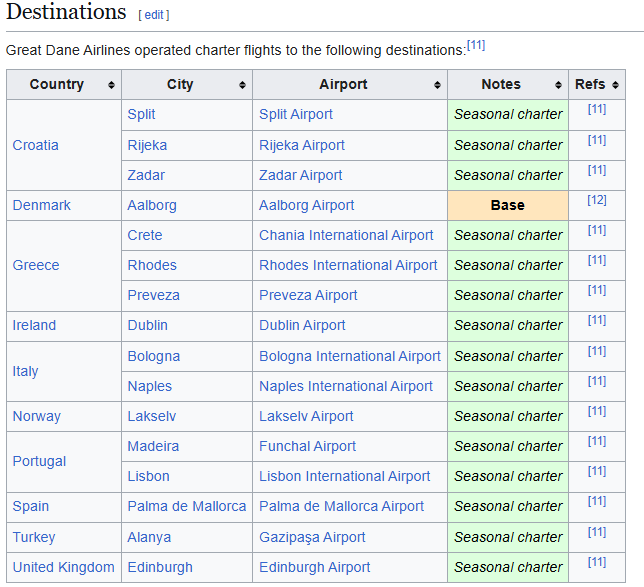Screen dimensions: 644x587
Task: Go to Aalborg Airport article
Action: coord(306,205)
